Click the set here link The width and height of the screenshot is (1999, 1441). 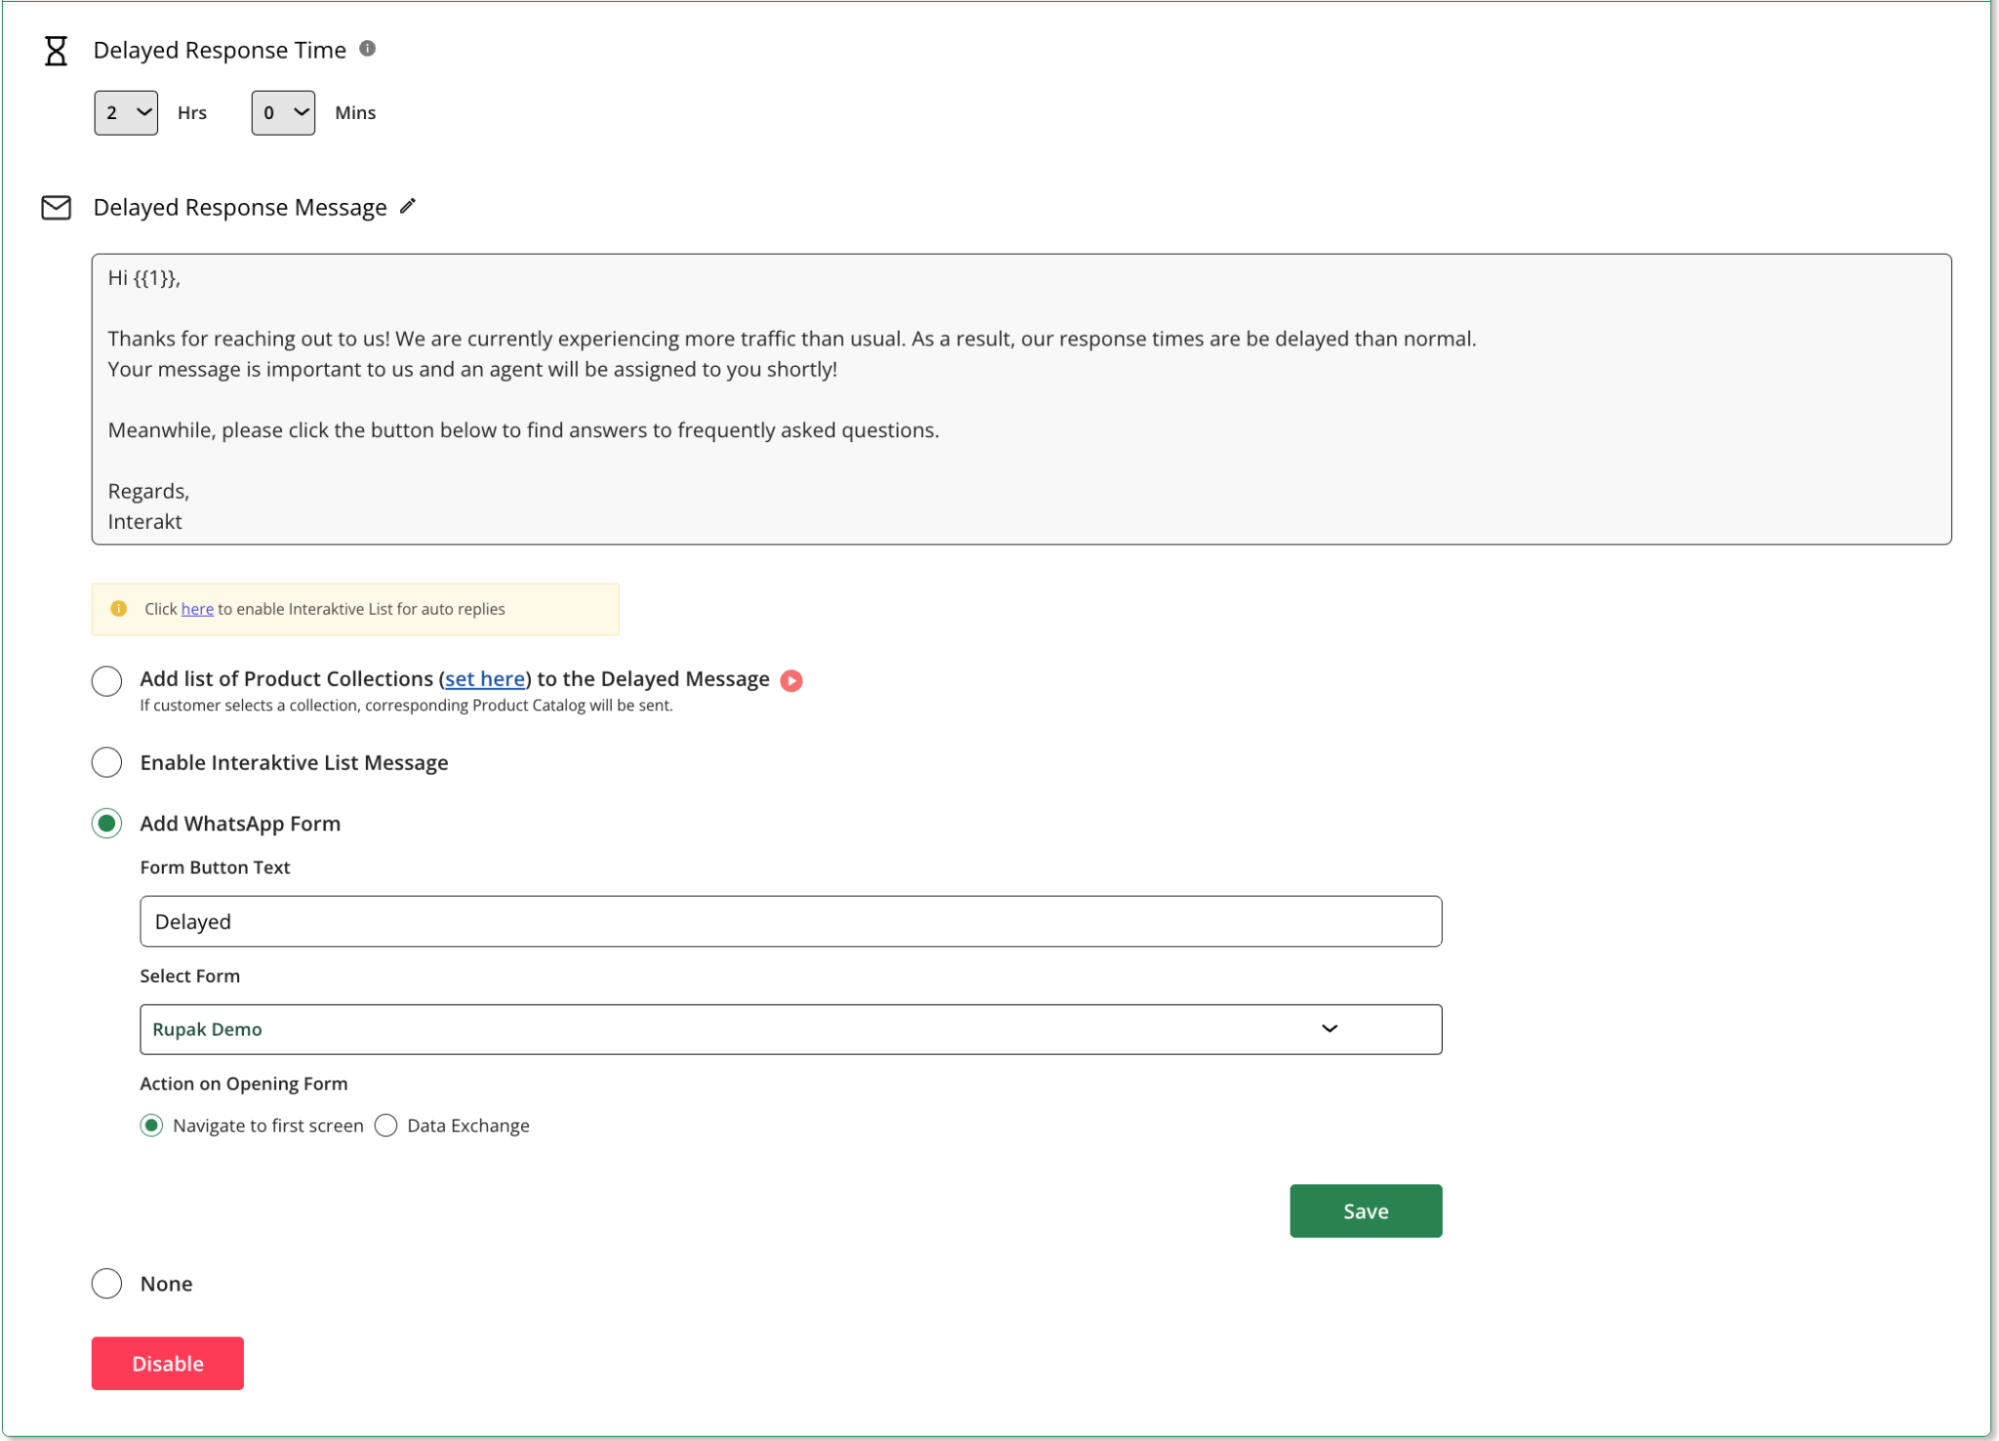(484, 679)
